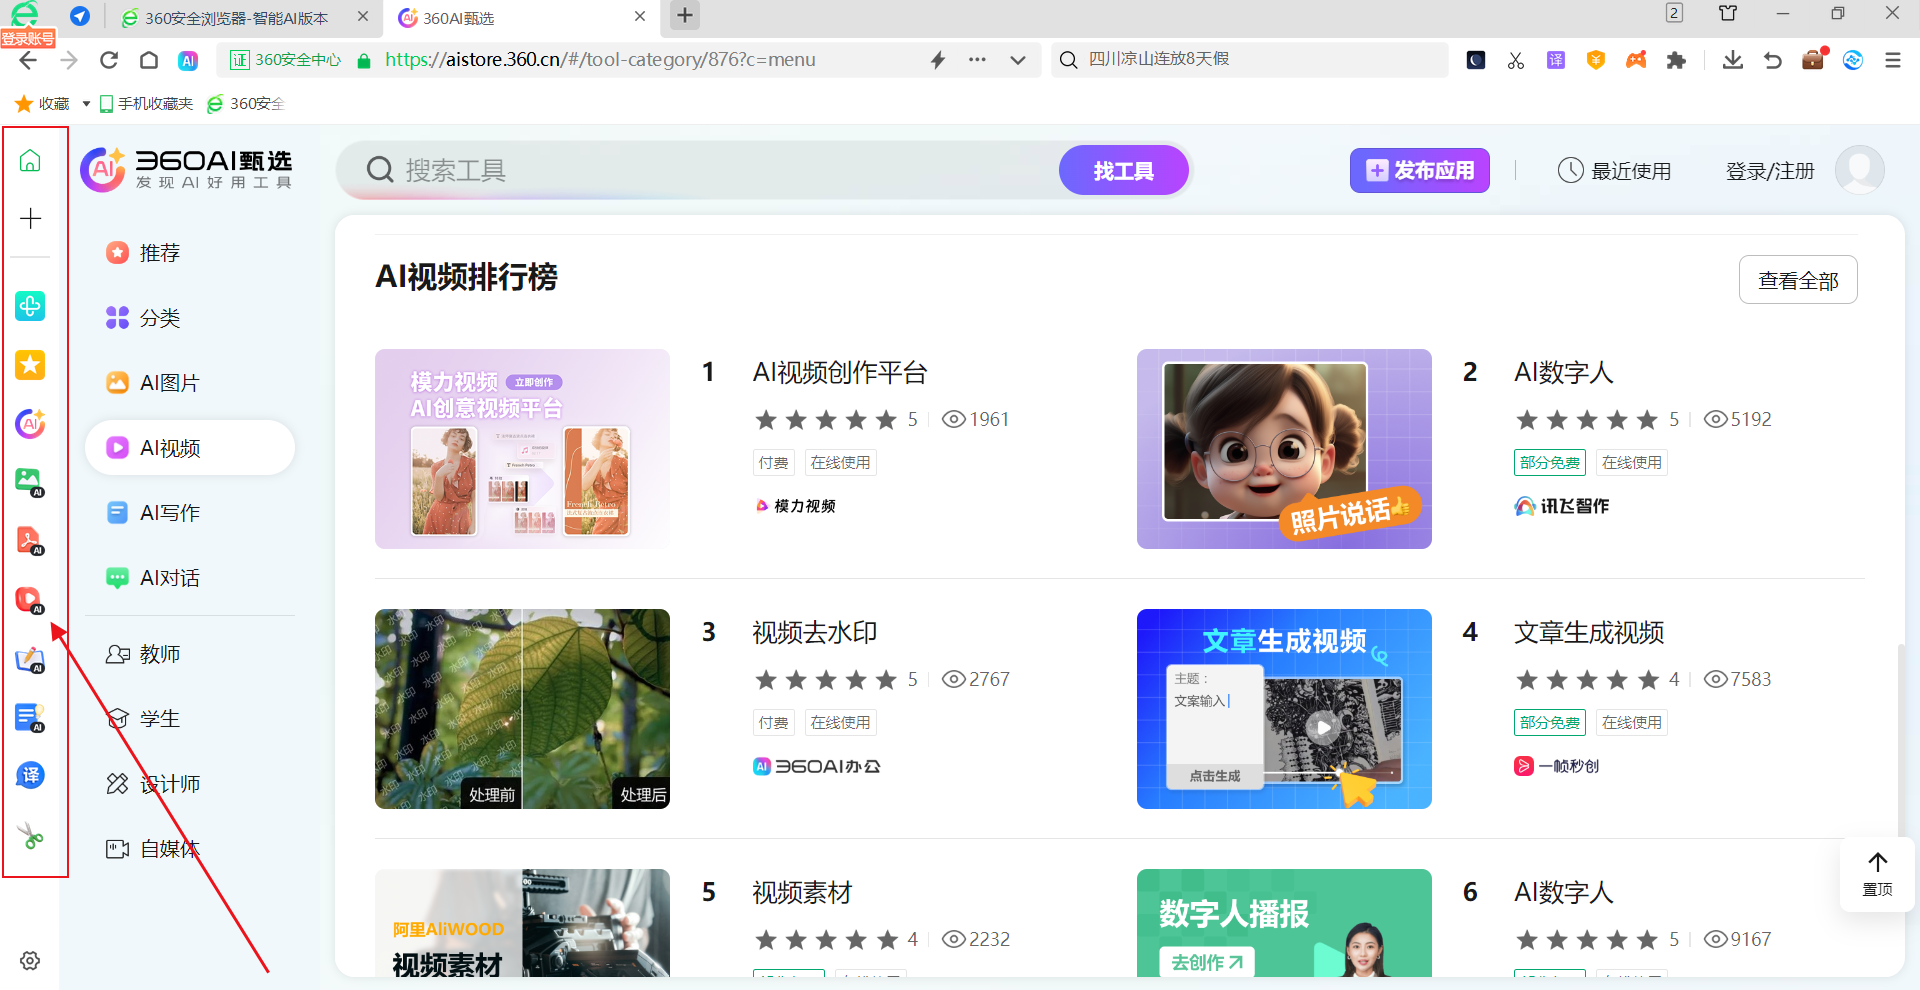This screenshot has width=1920, height=990.
Task: Open the 视频去水印 thumbnail image
Action: (522, 708)
